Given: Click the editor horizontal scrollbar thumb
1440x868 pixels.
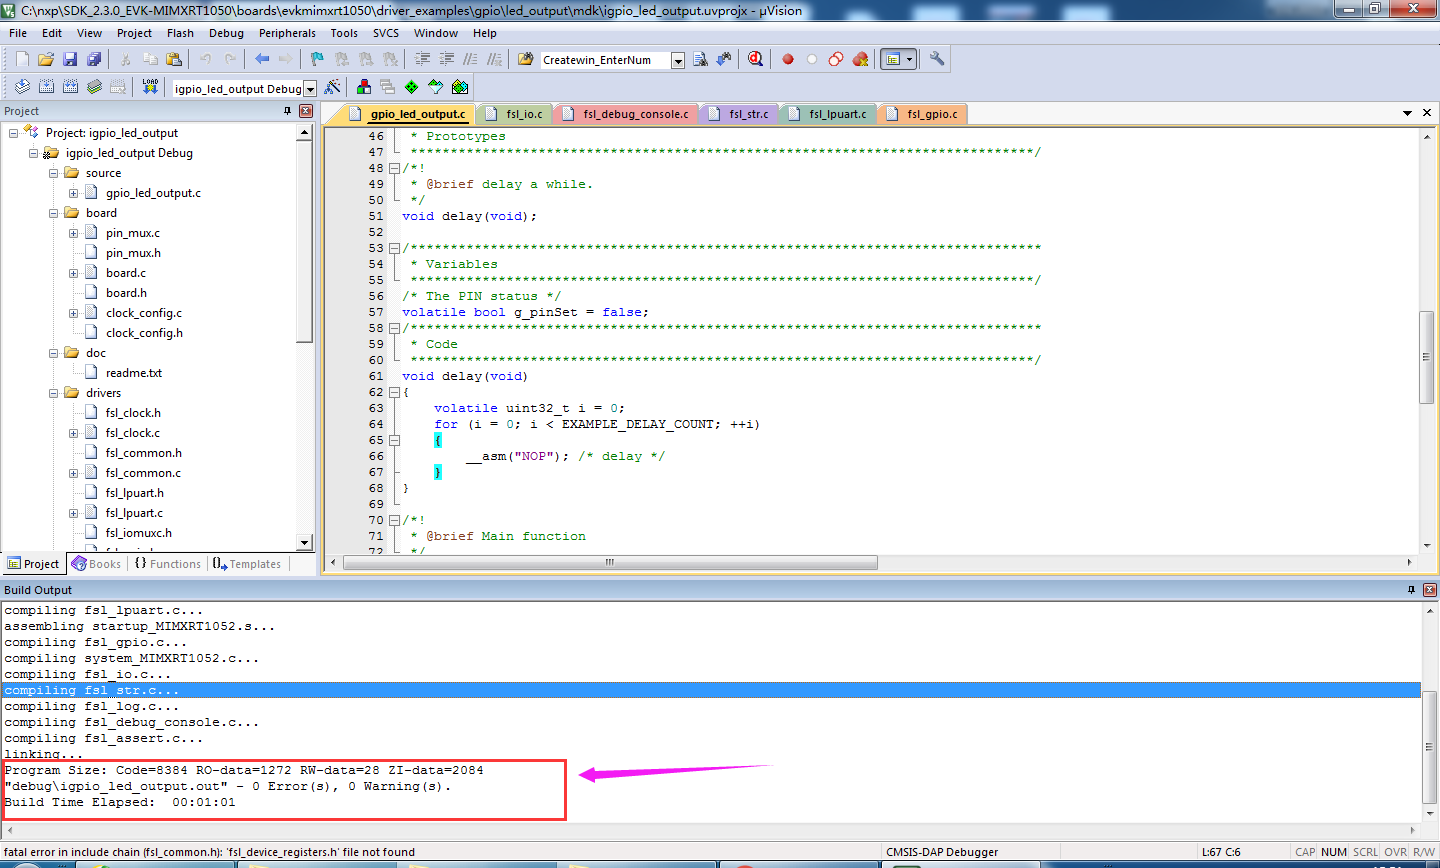Looking at the screenshot, I should (x=610, y=563).
